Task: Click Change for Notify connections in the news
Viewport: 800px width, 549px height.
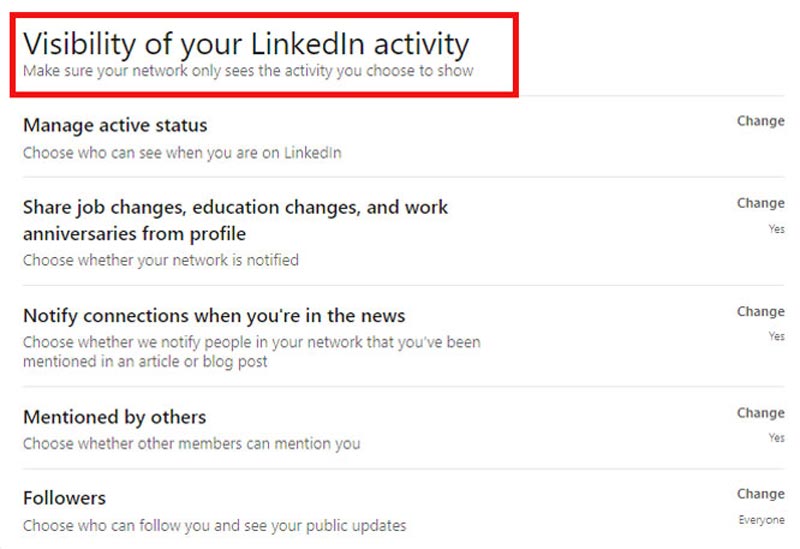Action: click(760, 312)
